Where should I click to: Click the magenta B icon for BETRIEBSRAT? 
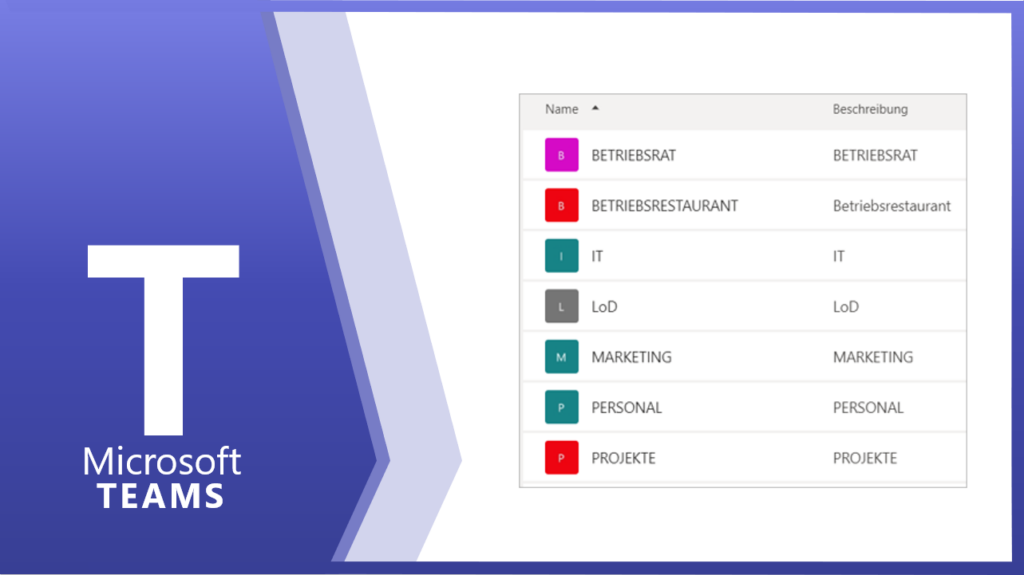561,155
